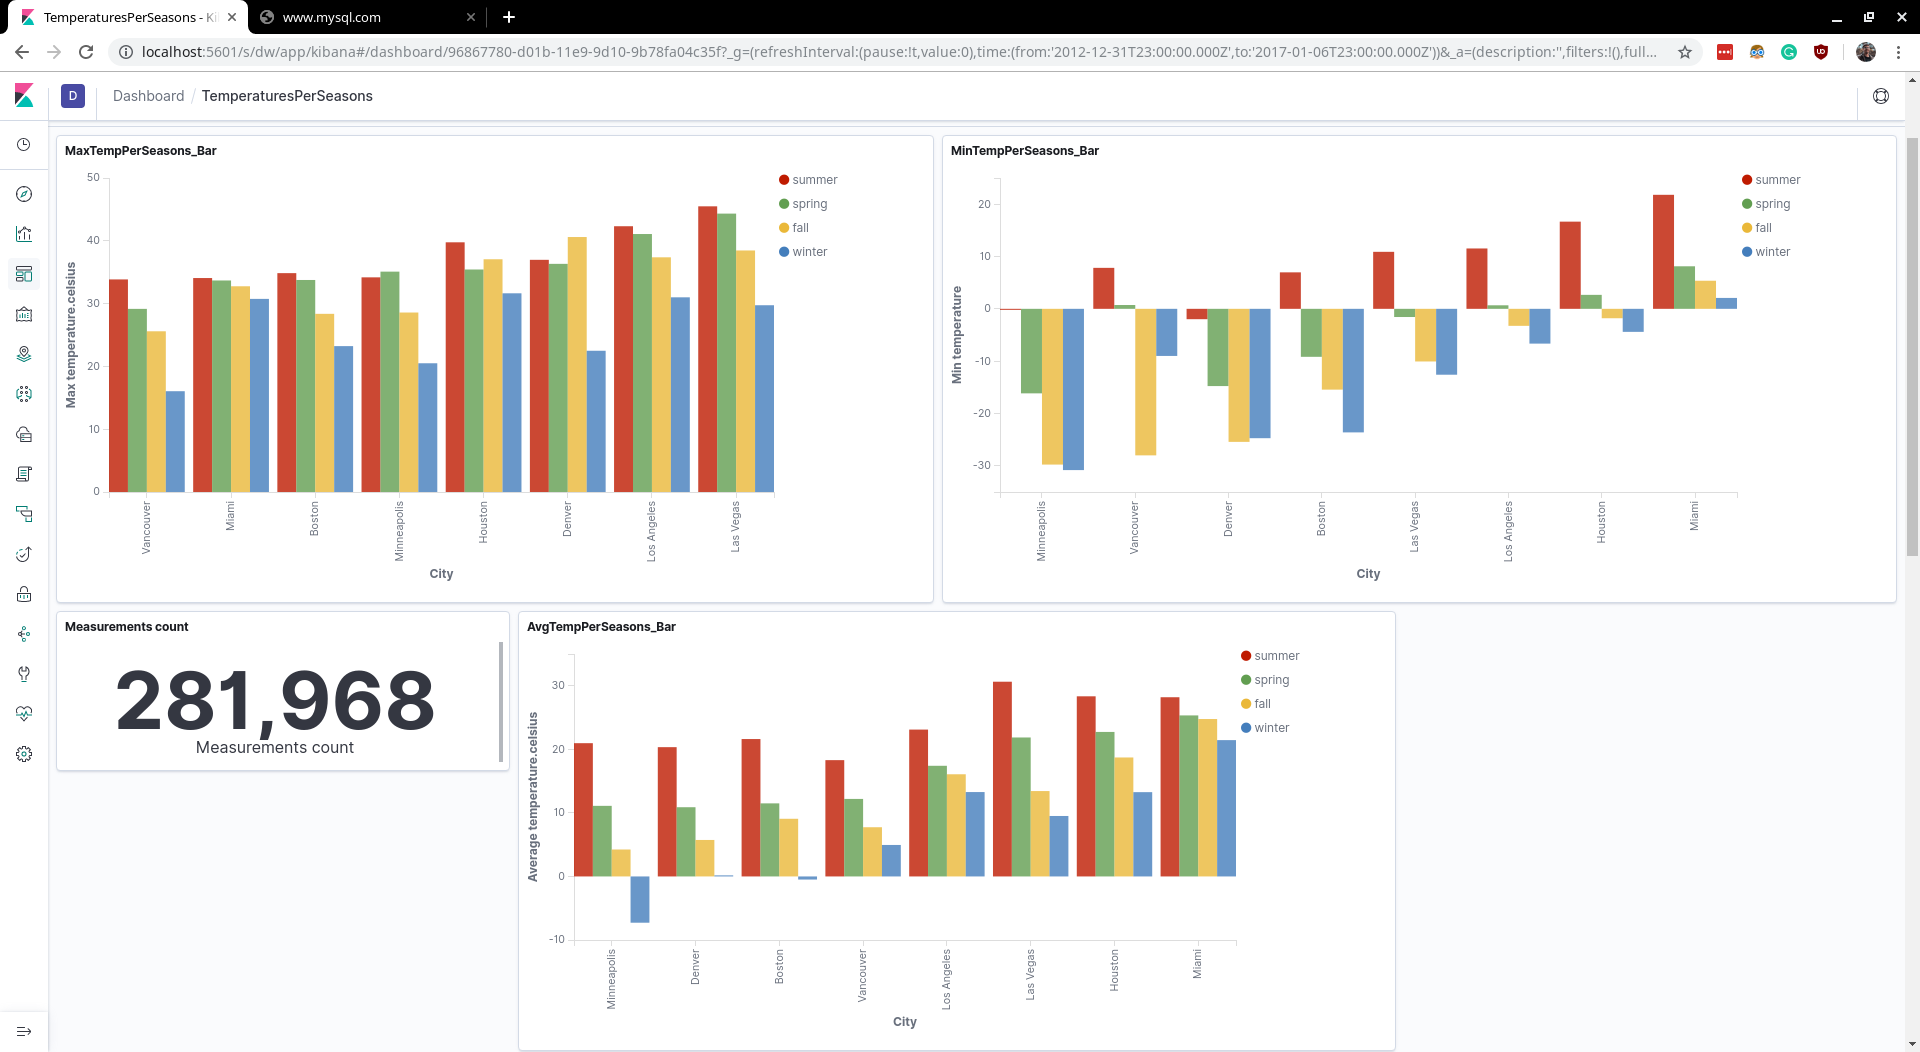
Task: Toggle spring series in MaxTempPerSeasons legend
Action: click(803, 204)
